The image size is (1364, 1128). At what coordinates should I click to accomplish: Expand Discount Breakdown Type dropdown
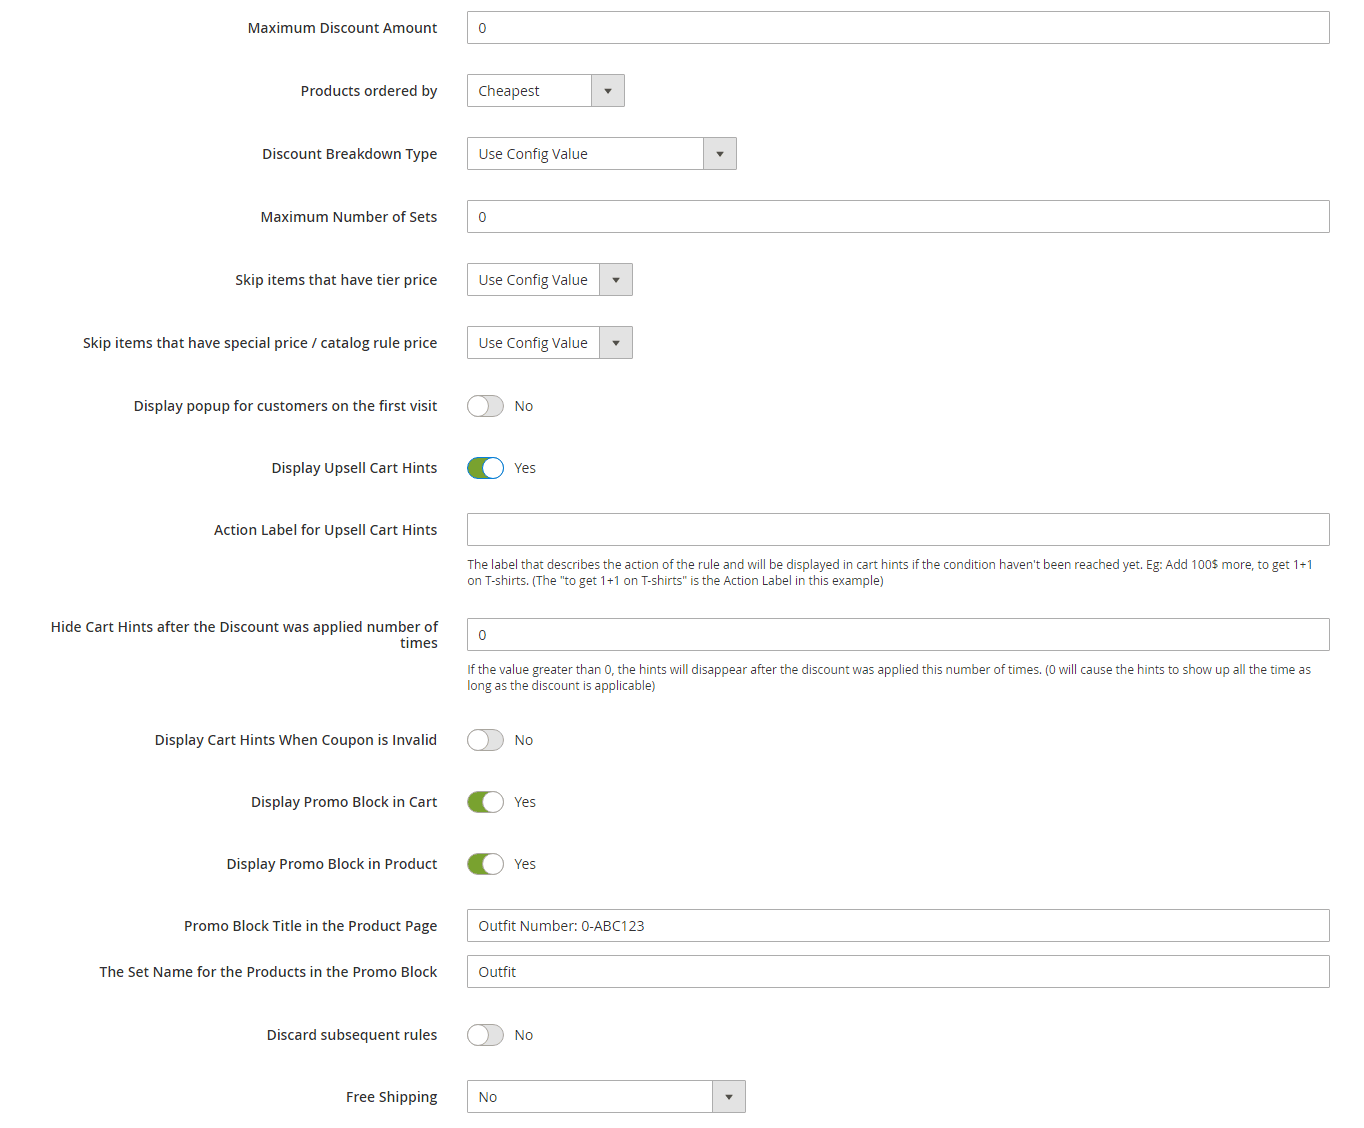[602, 154]
